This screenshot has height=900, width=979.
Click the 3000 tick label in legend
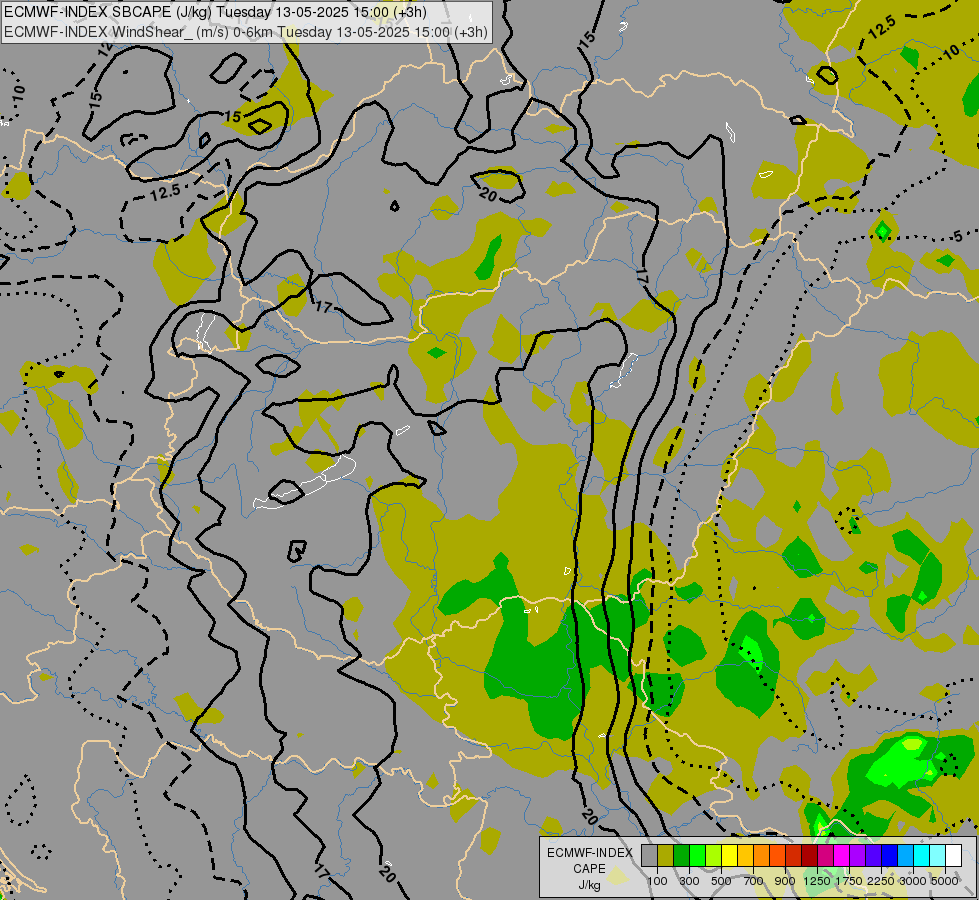tap(913, 881)
